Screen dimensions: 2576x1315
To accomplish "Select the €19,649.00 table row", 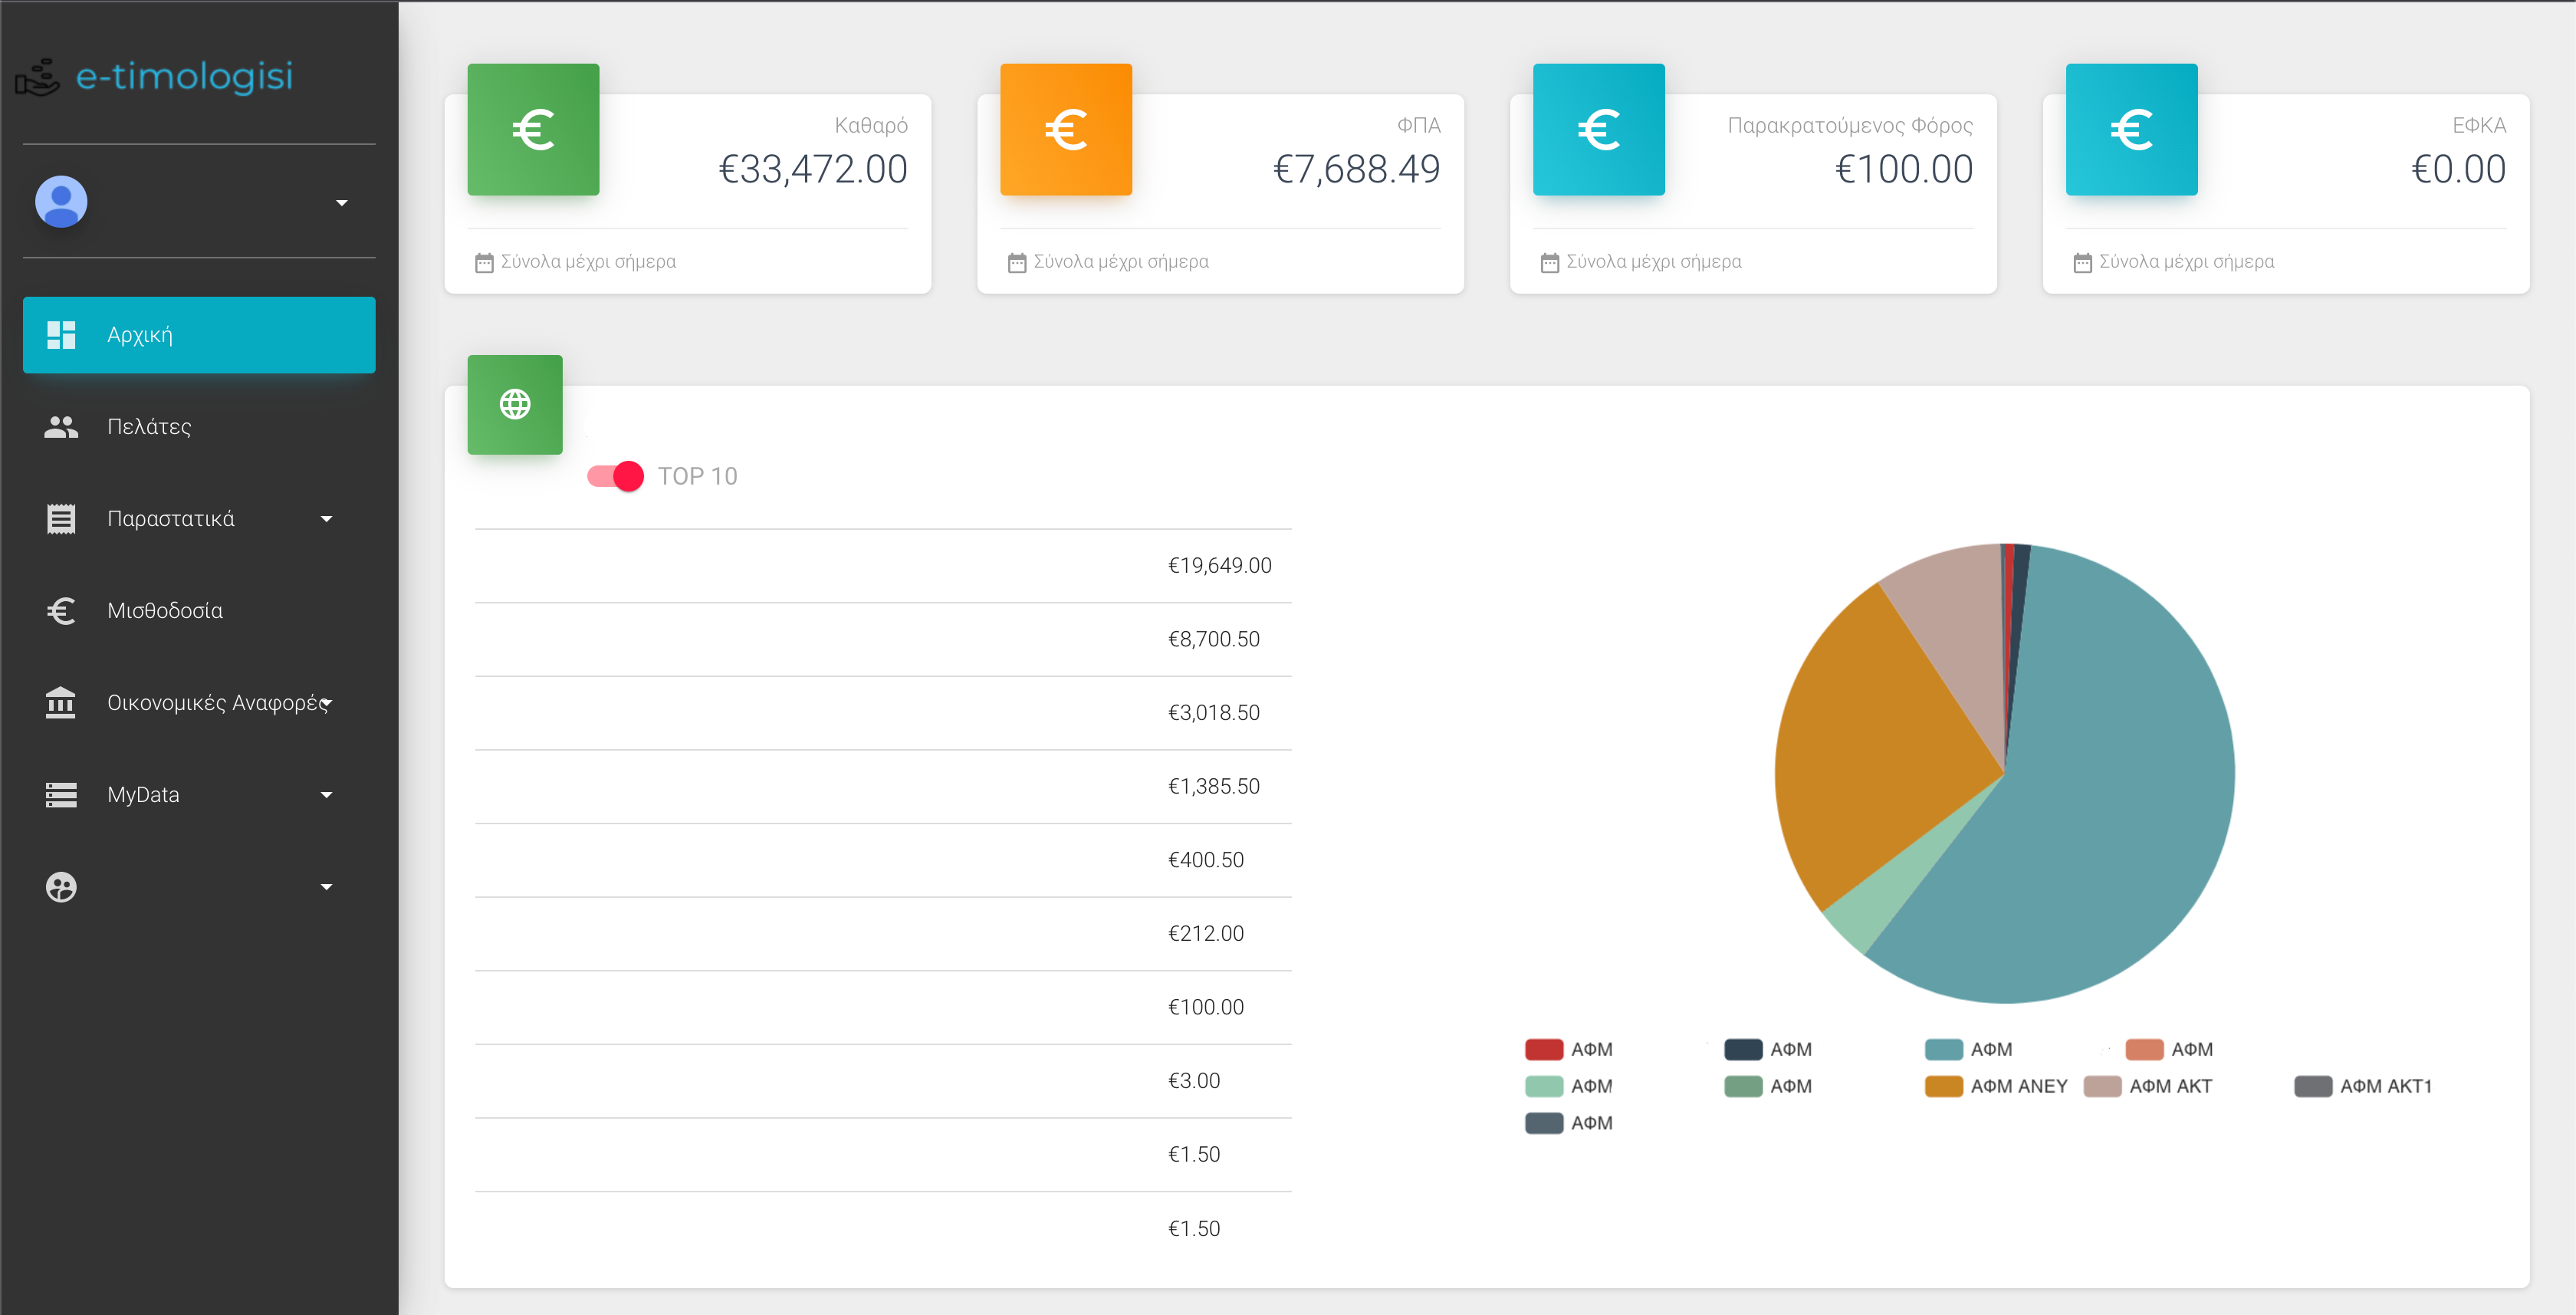I will pos(883,566).
